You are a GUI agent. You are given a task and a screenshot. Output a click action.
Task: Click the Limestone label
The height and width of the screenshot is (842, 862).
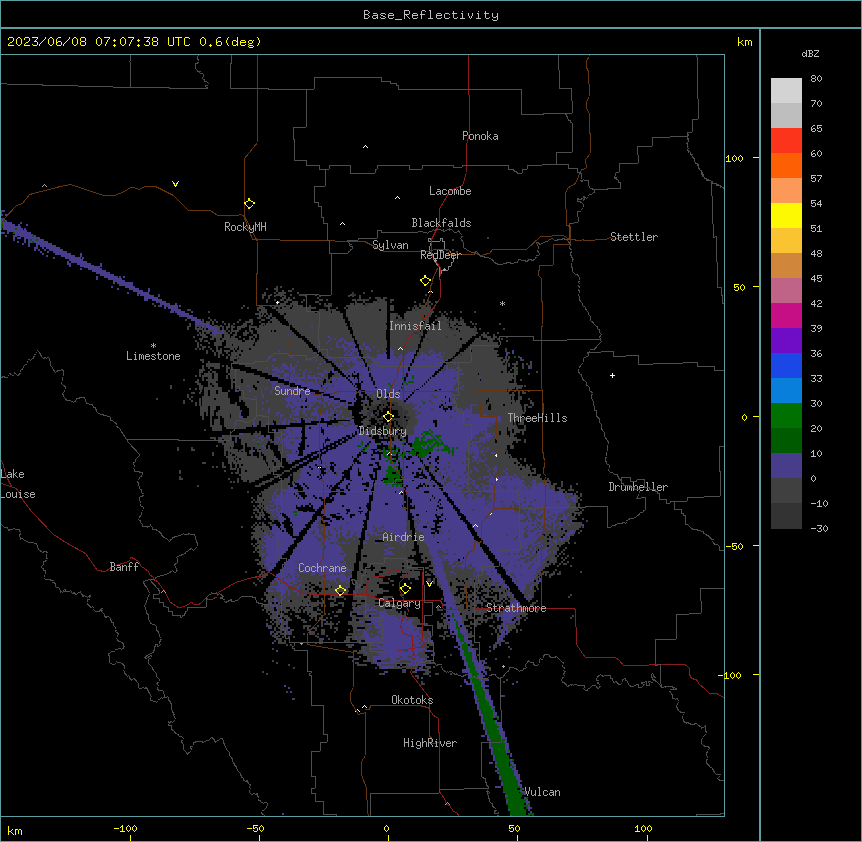(x=153, y=356)
